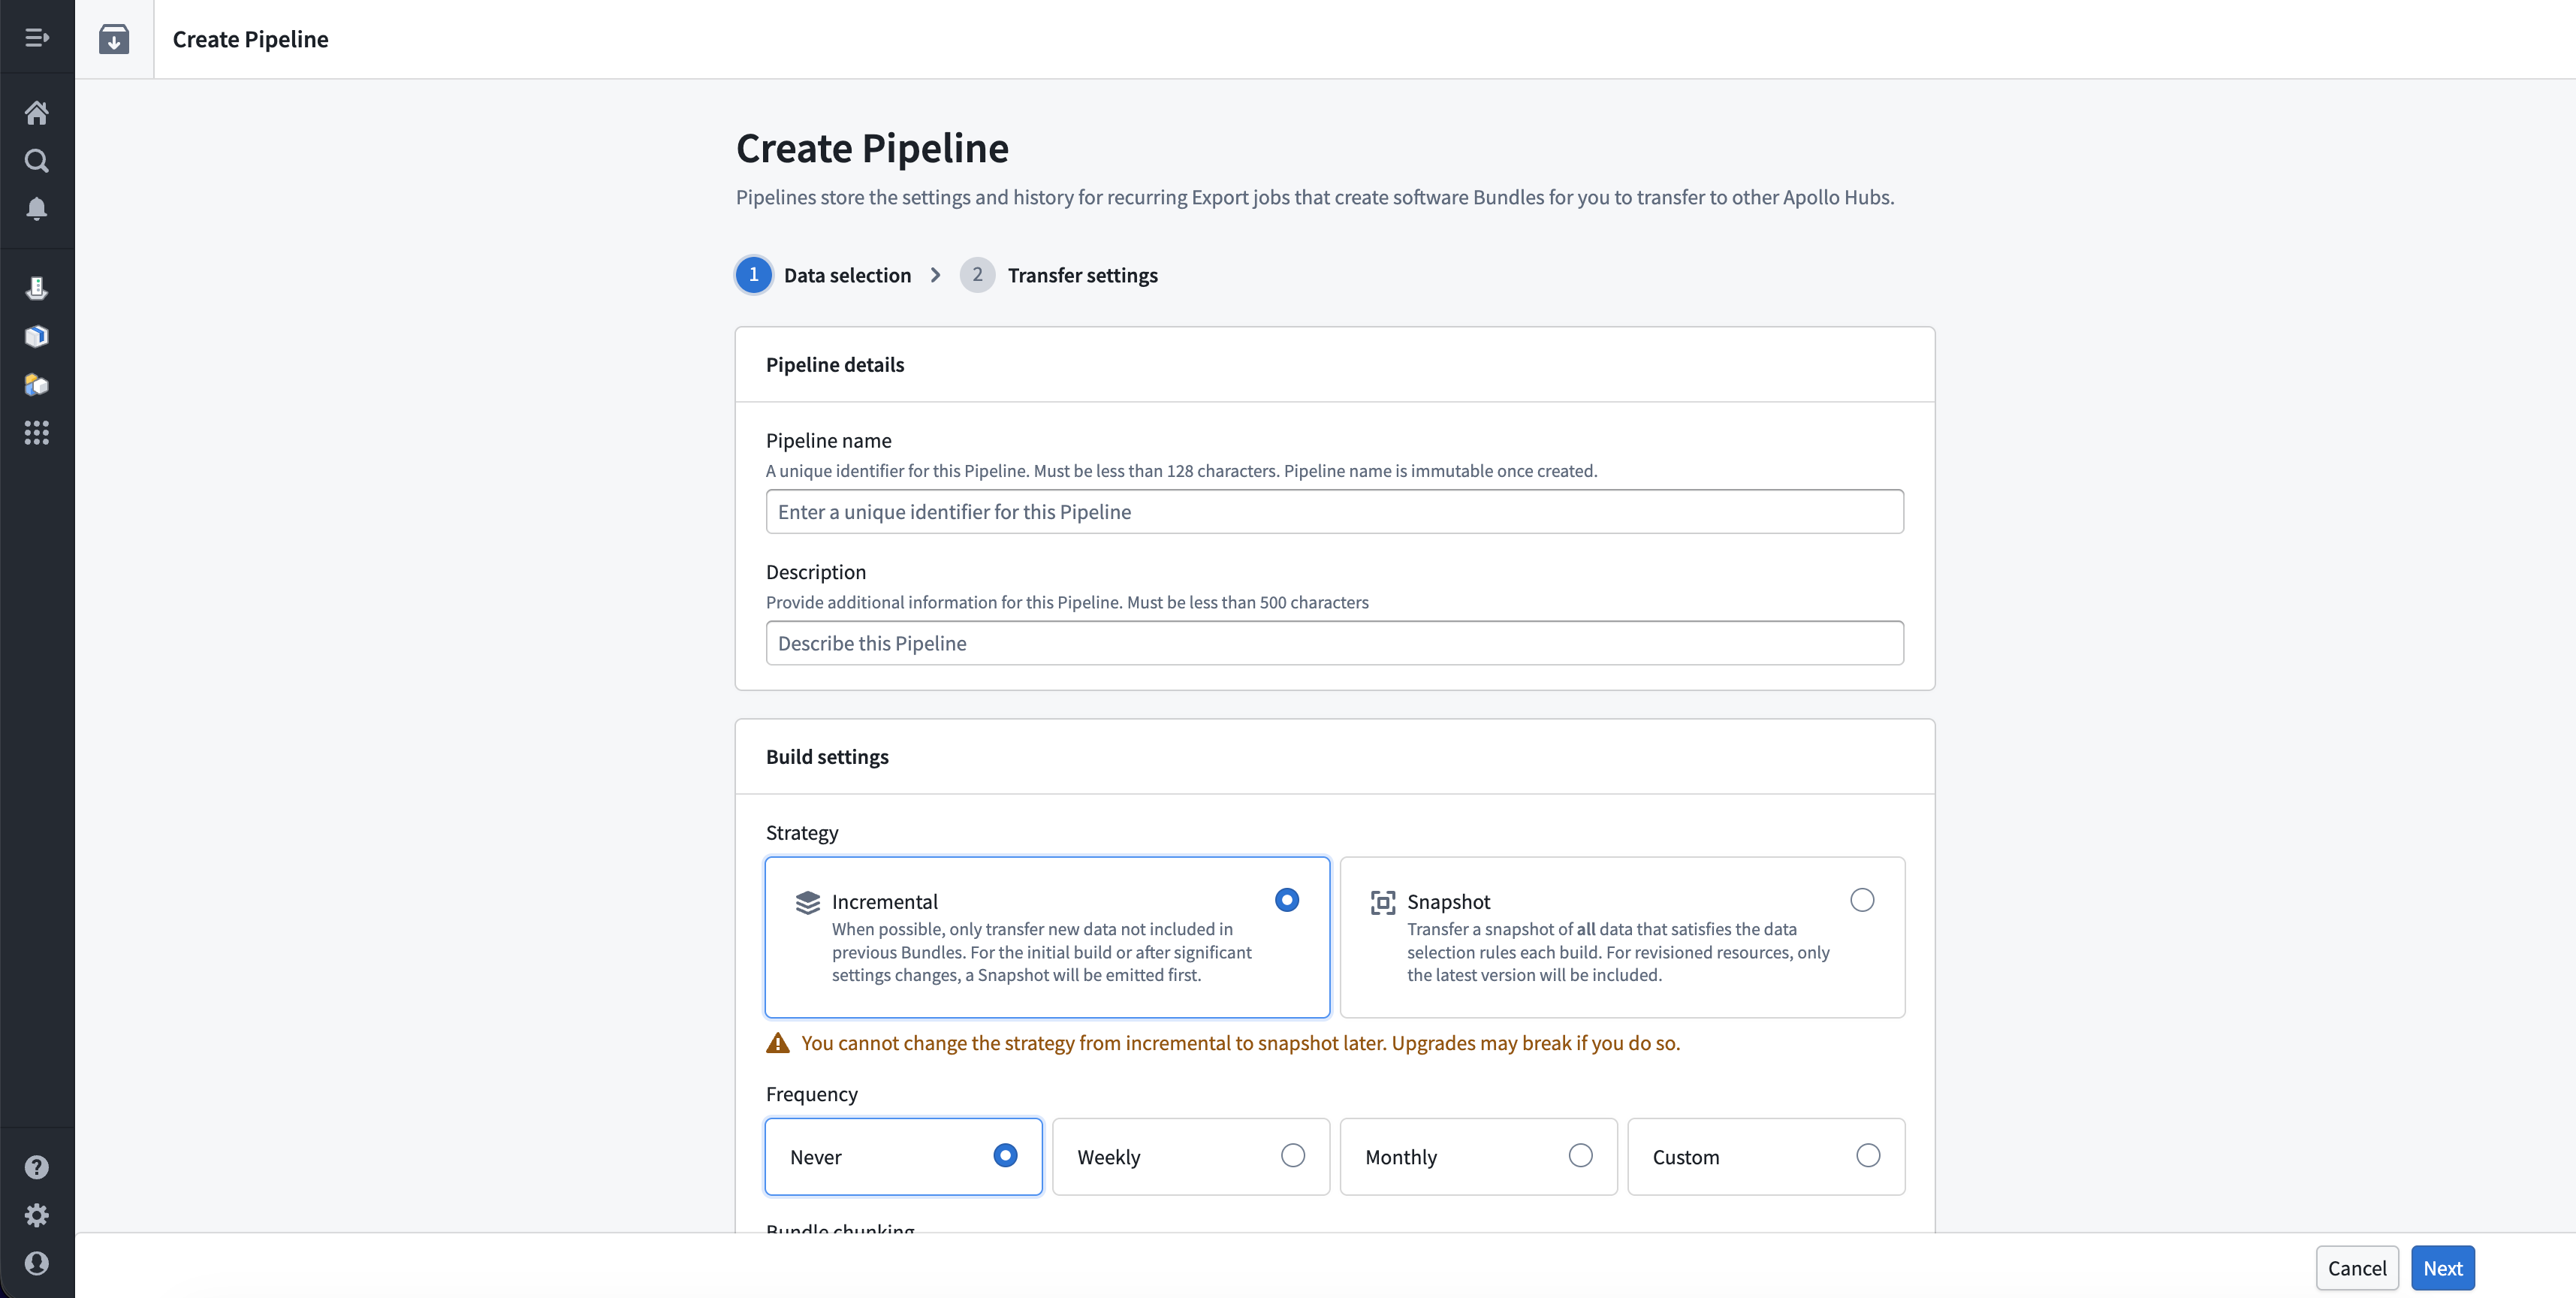Click the Strategy label
The image size is (2576, 1298).
(802, 833)
